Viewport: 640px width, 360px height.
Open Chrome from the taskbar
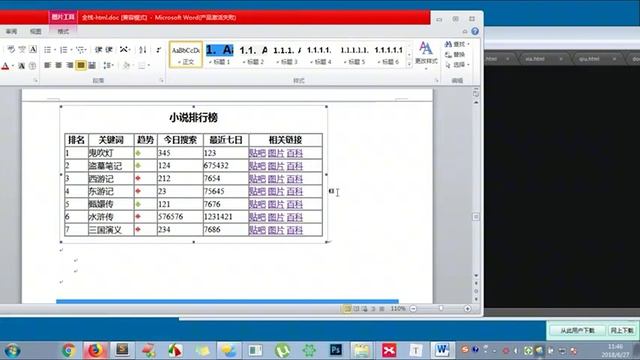(x=69, y=350)
